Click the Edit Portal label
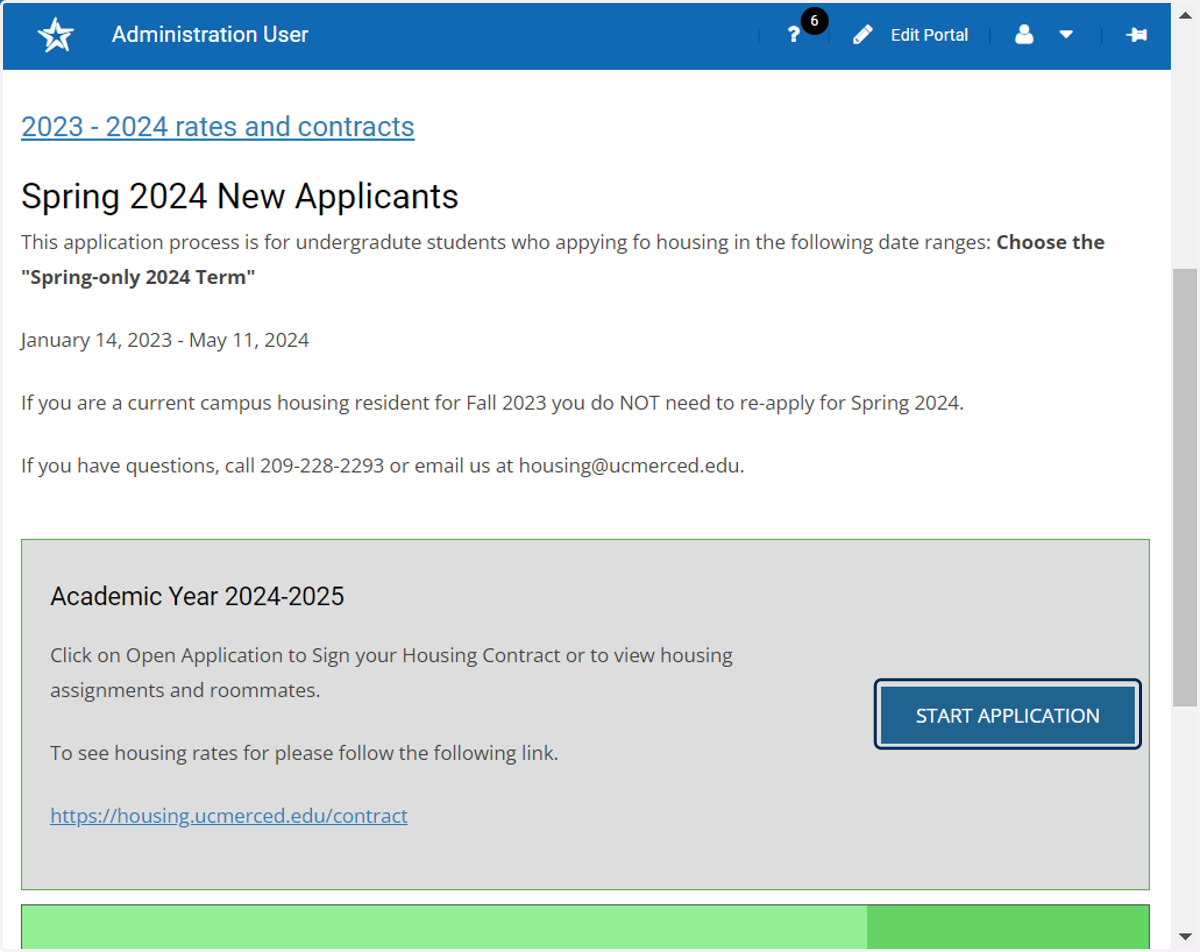The image size is (1200, 952). [x=929, y=35]
